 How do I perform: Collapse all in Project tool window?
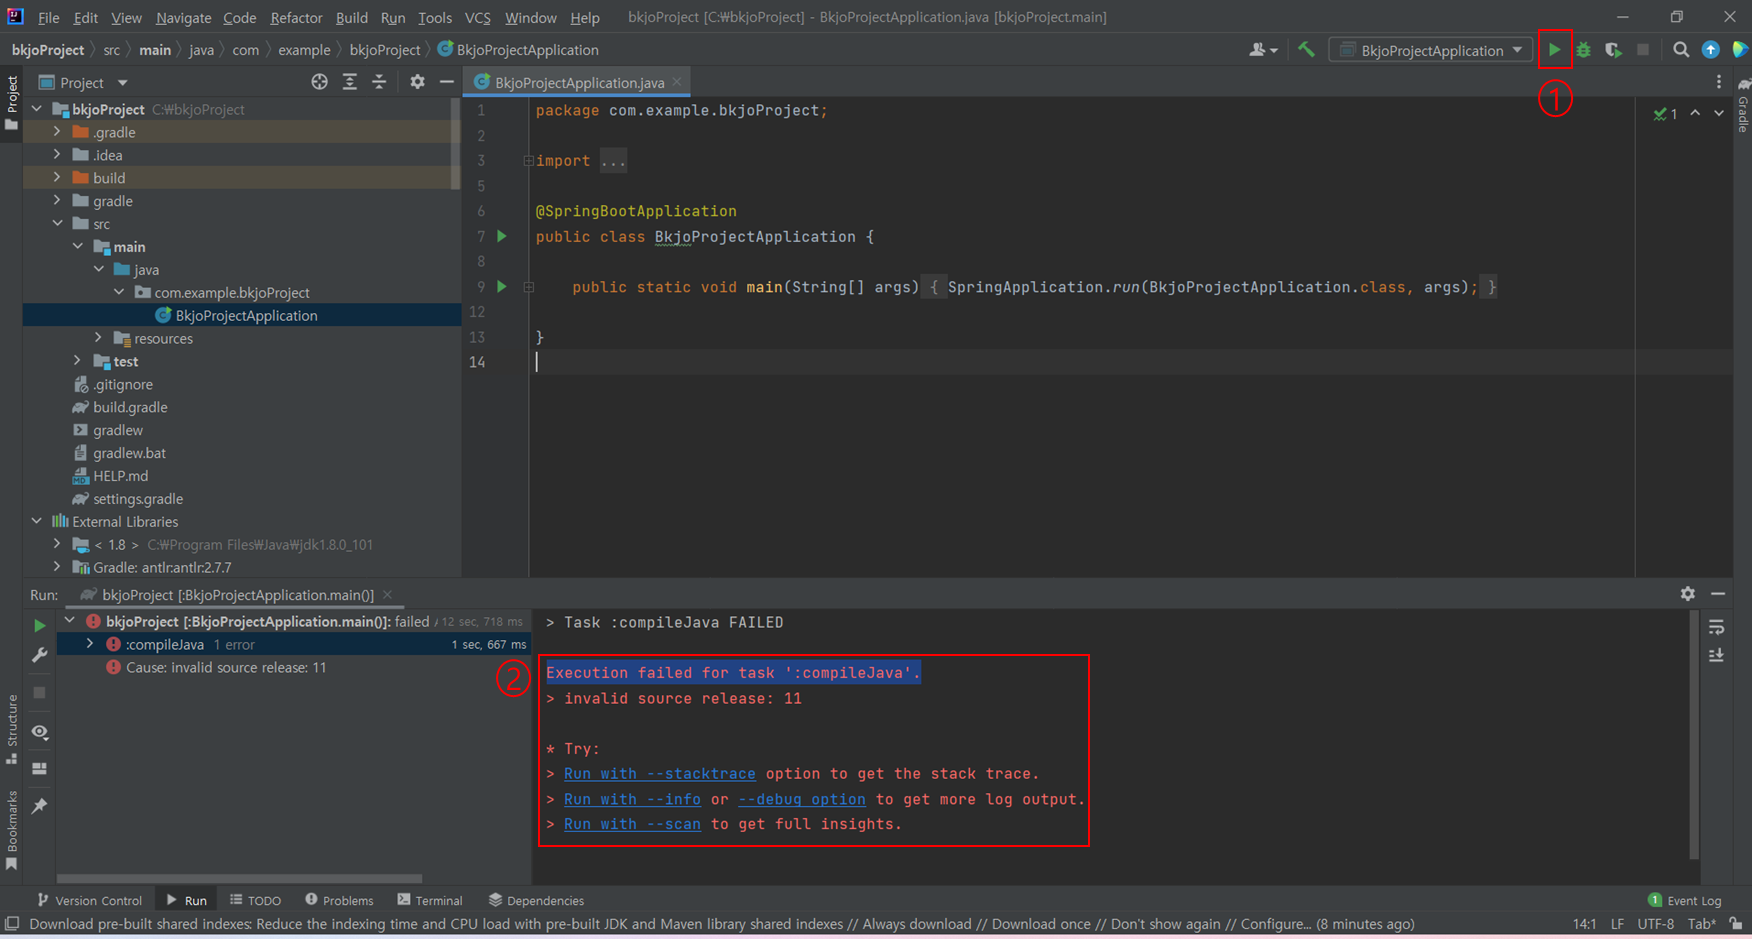tap(379, 82)
